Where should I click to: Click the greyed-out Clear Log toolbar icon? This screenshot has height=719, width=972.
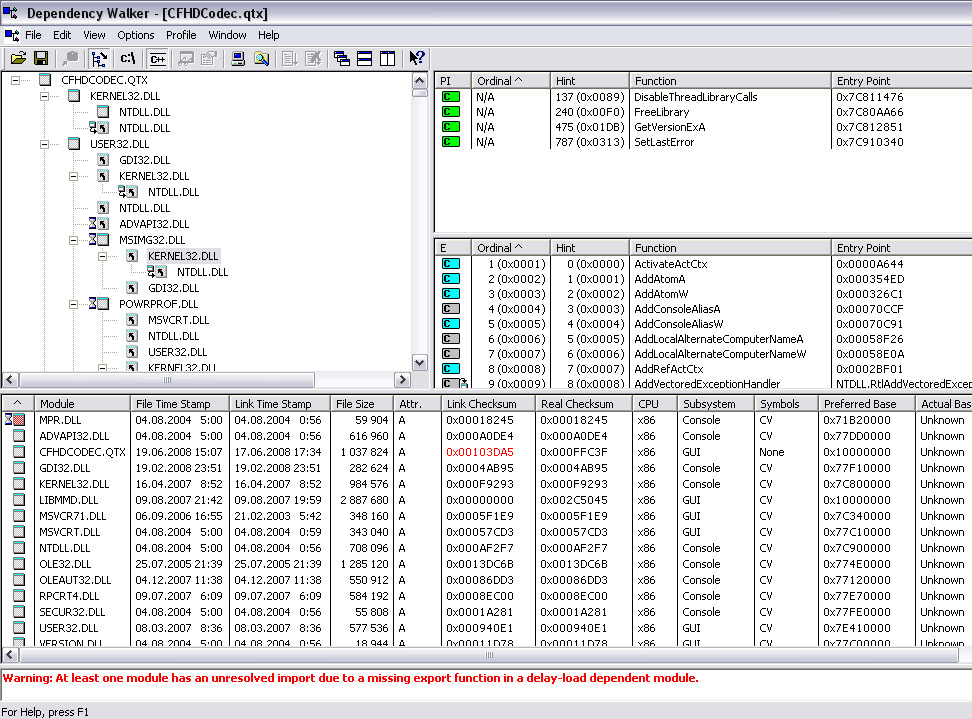pyautogui.click(x=314, y=59)
